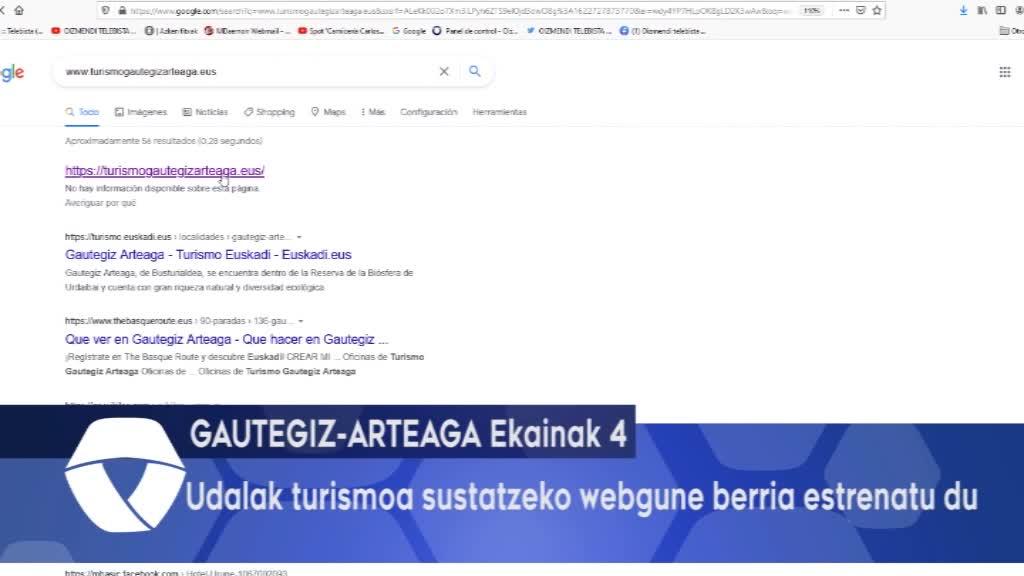Toggle the sidebar icon in toolbar
Viewport: 1024px width, 576px height.
pyautogui.click(x=1000, y=10)
